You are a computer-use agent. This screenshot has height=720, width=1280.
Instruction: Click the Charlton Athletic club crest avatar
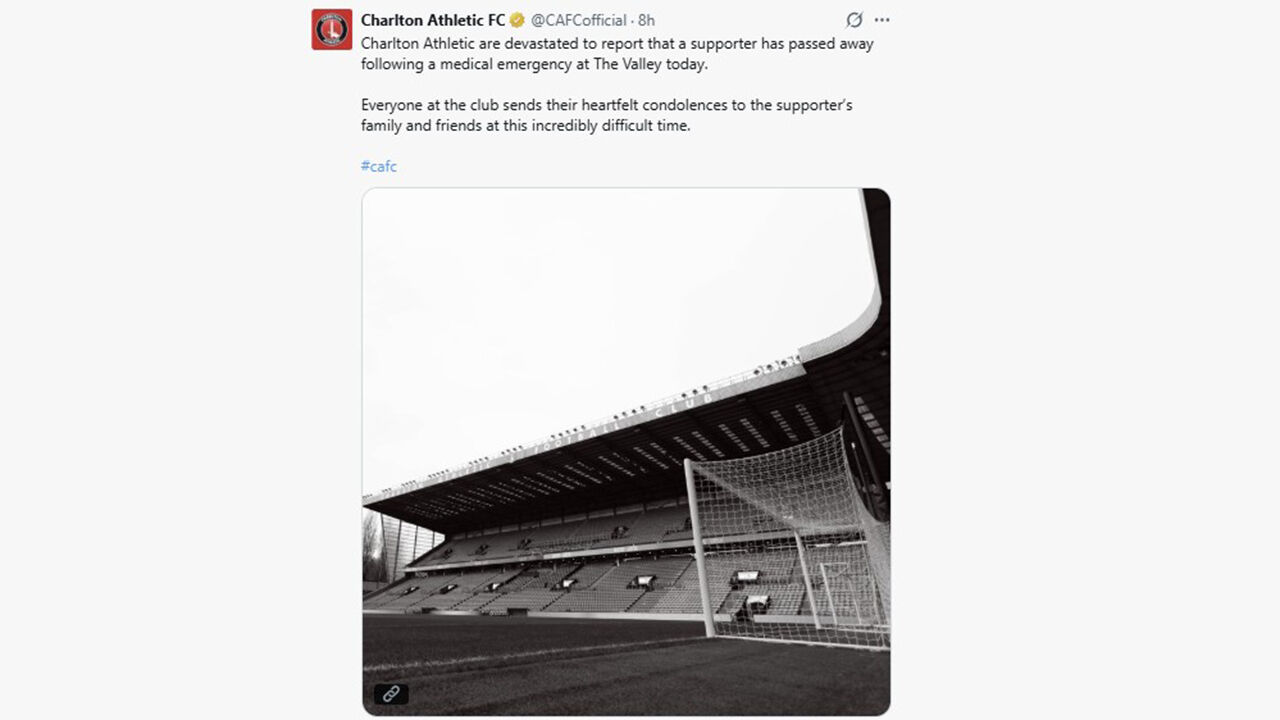(331, 29)
